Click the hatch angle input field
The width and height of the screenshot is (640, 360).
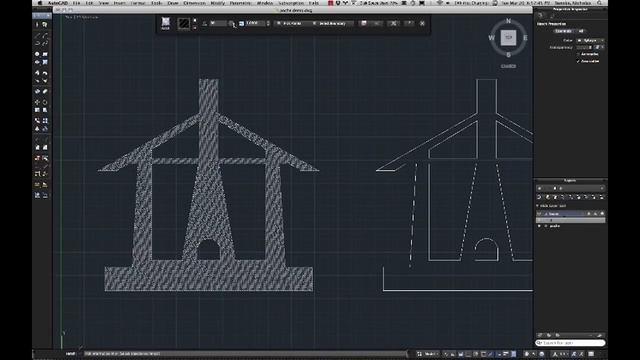click(x=218, y=23)
